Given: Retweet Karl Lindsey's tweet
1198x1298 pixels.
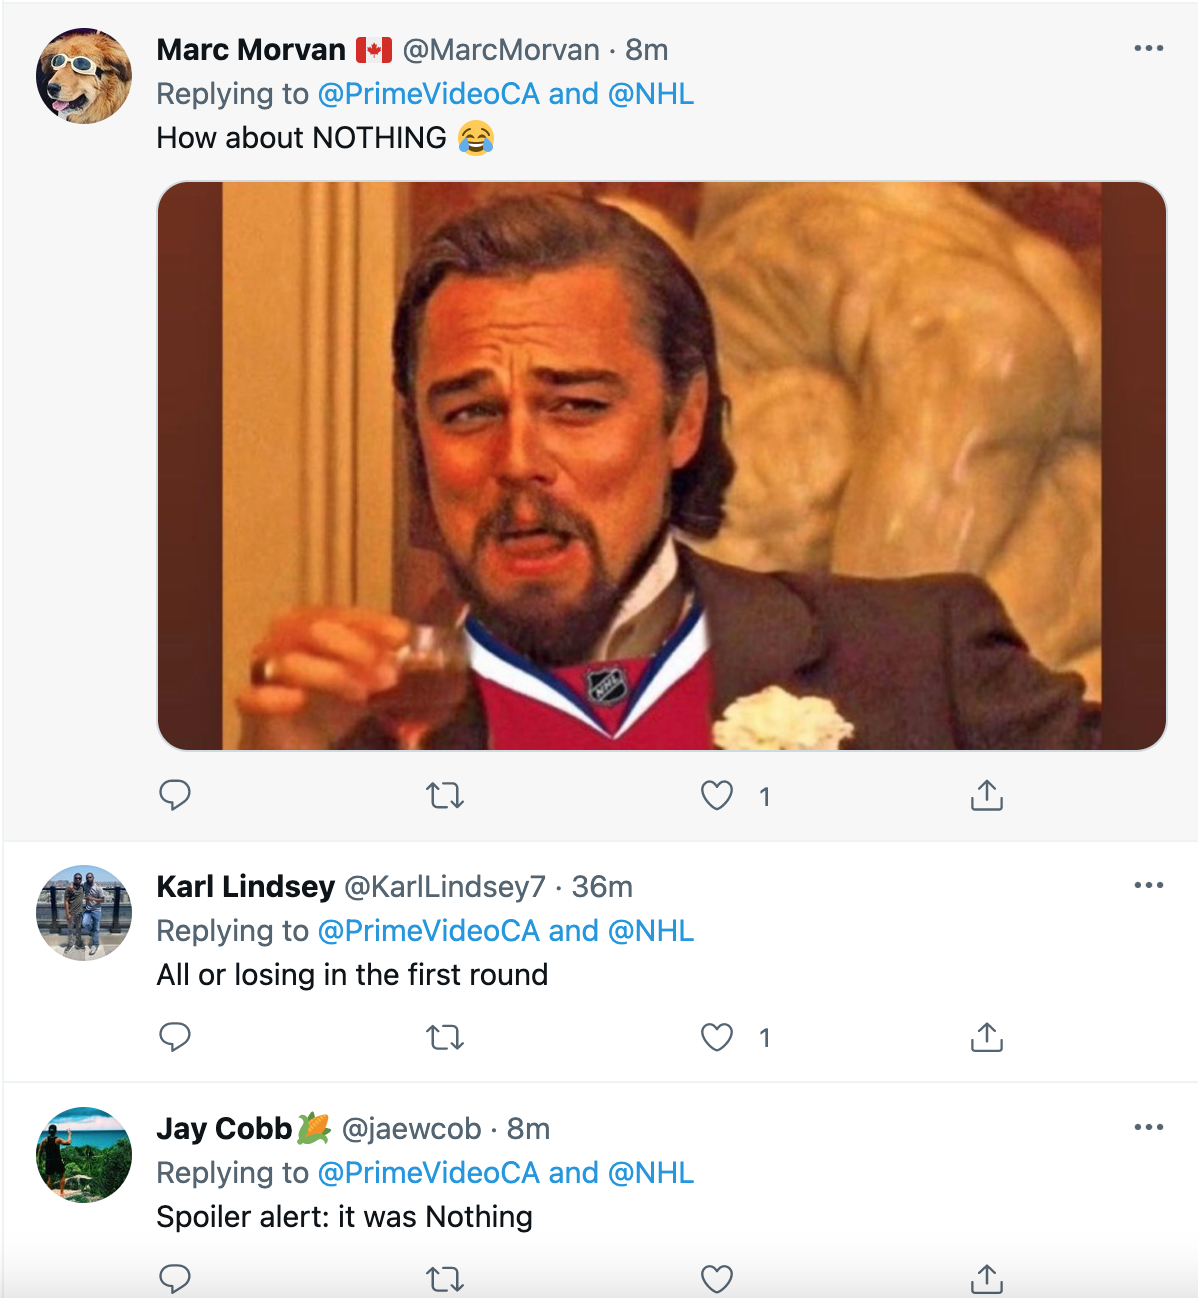Looking at the screenshot, I should click(x=445, y=1038).
